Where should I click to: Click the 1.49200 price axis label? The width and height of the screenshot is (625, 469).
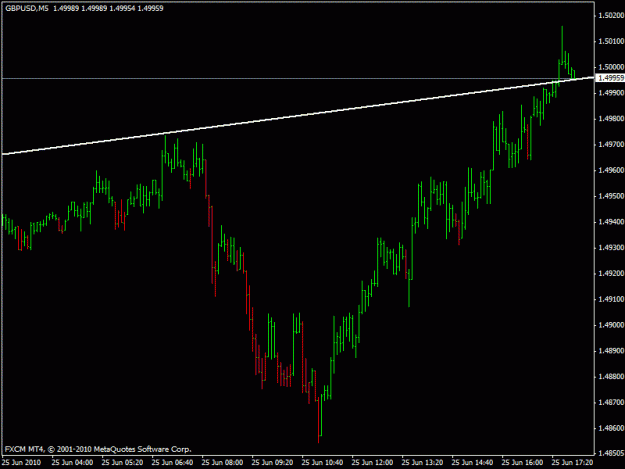click(x=611, y=273)
